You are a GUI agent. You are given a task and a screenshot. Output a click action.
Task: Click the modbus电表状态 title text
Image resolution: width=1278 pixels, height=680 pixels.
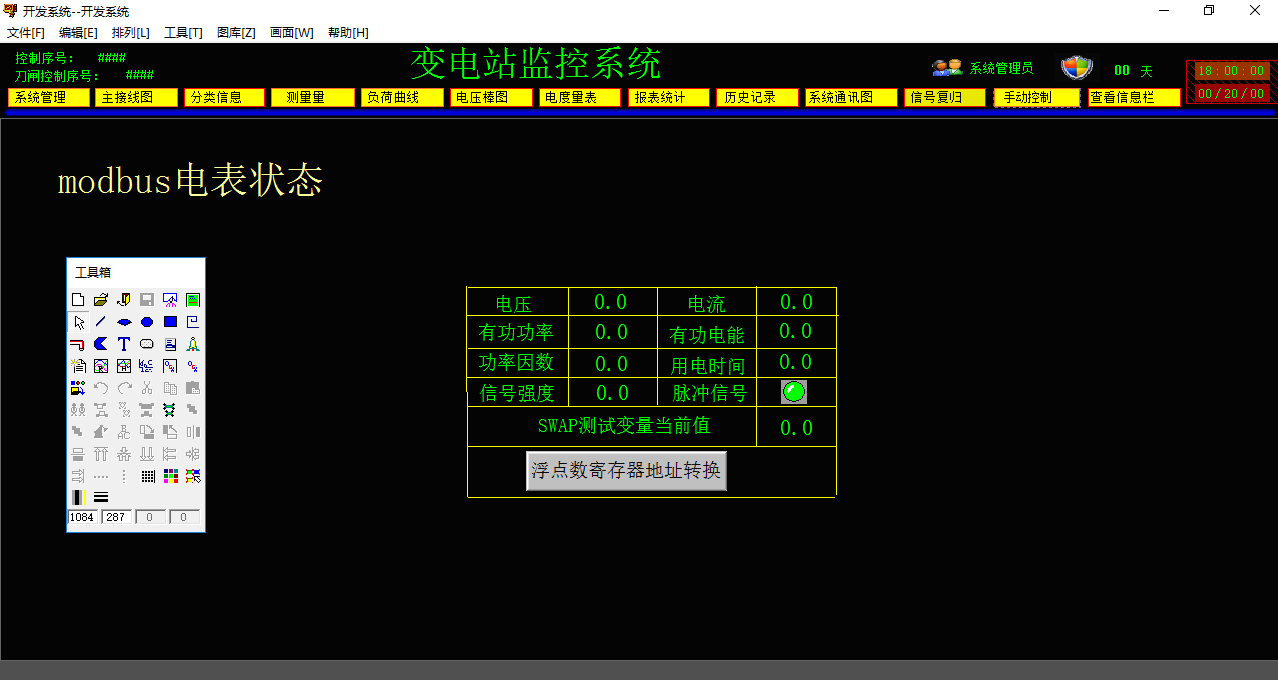(x=190, y=182)
